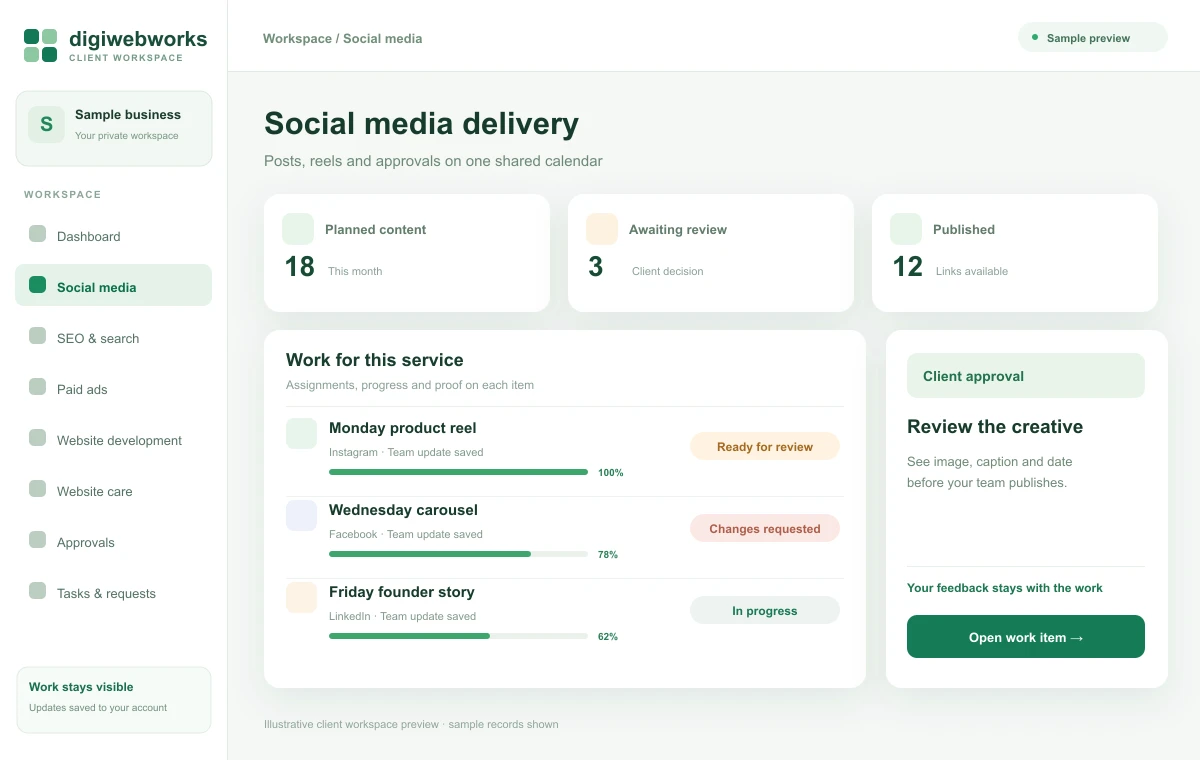Click the Friday founder story title
Screen dimensions: 1200x760
click(402, 592)
